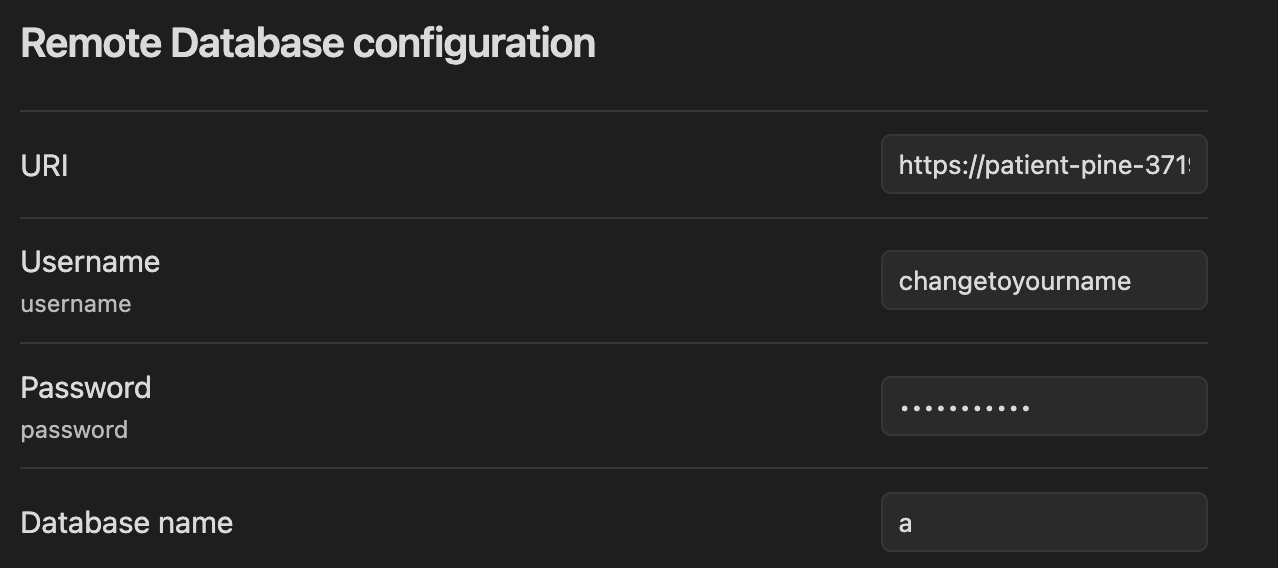
Task: Click the URI setting label
Action: 45,166
